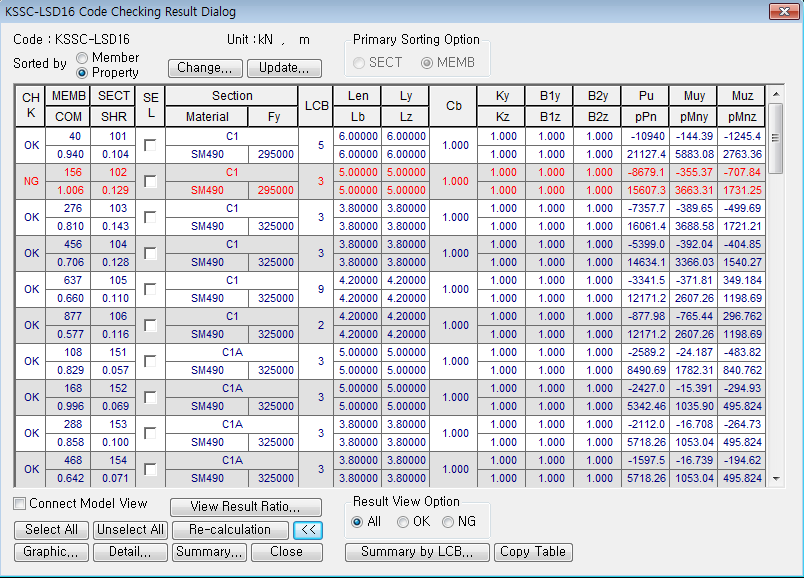
Task: Select the Member sort radio button
Action: [82, 57]
